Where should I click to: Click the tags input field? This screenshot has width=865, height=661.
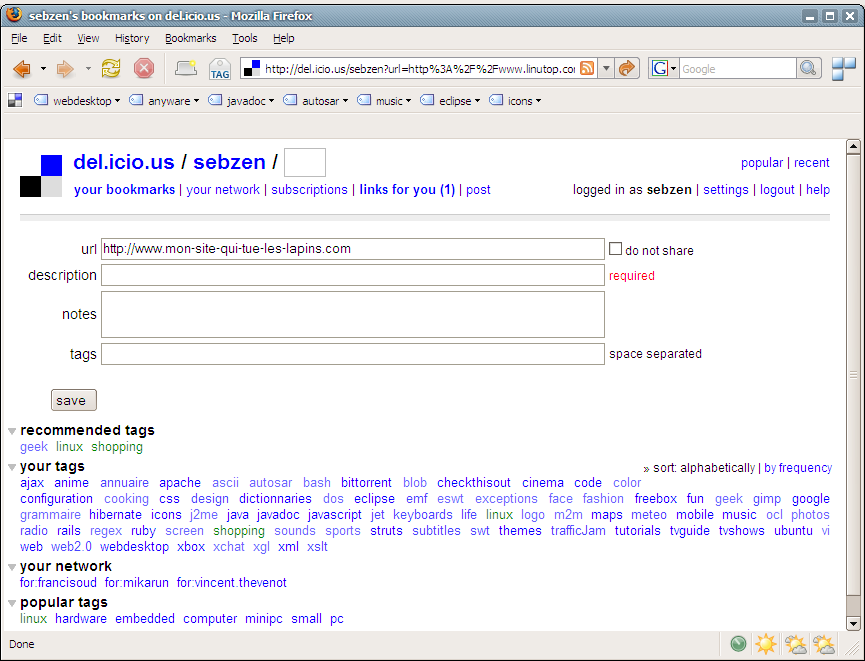tap(353, 354)
